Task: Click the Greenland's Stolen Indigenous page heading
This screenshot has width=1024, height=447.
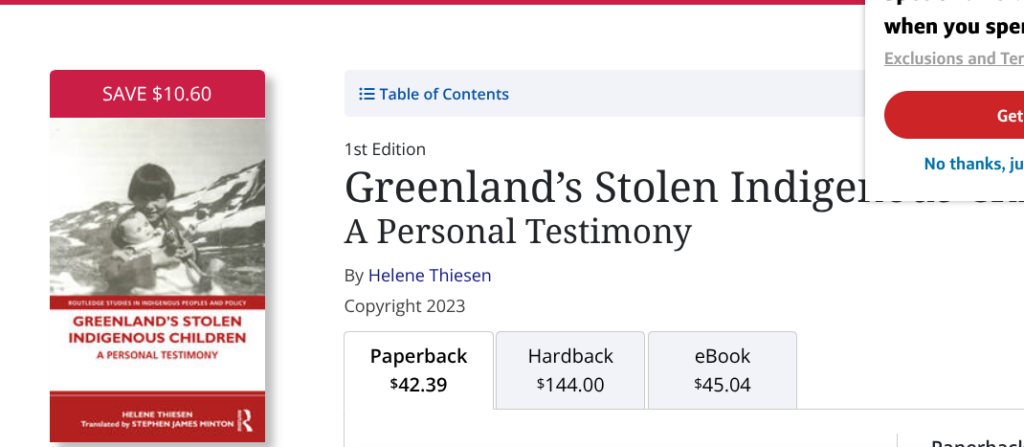Action: pyautogui.click(x=600, y=189)
